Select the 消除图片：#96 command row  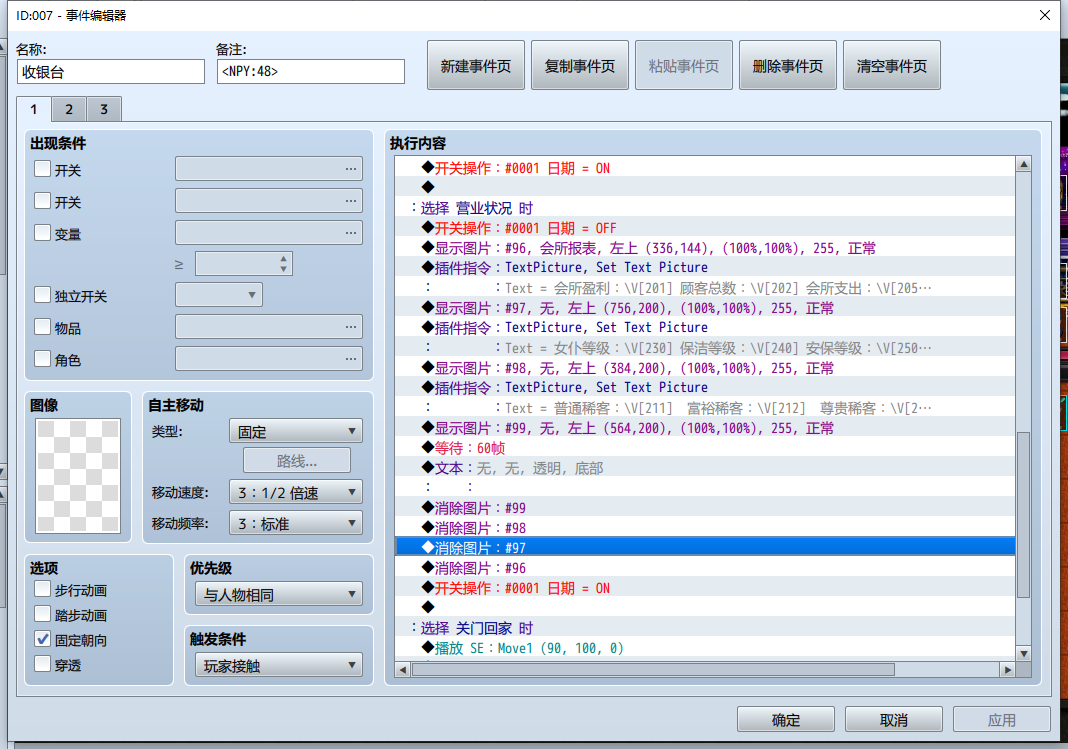coord(705,568)
